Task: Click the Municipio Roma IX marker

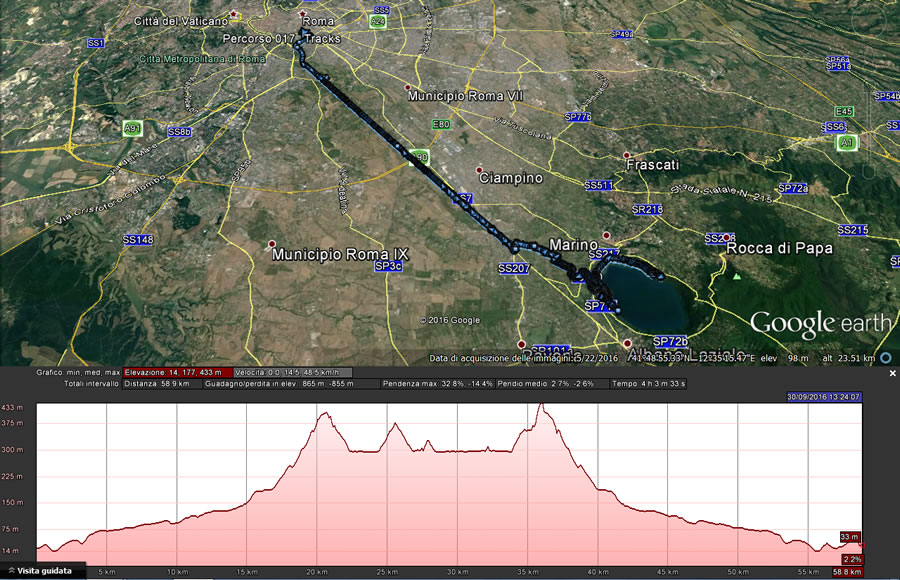Action: (x=271, y=244)
